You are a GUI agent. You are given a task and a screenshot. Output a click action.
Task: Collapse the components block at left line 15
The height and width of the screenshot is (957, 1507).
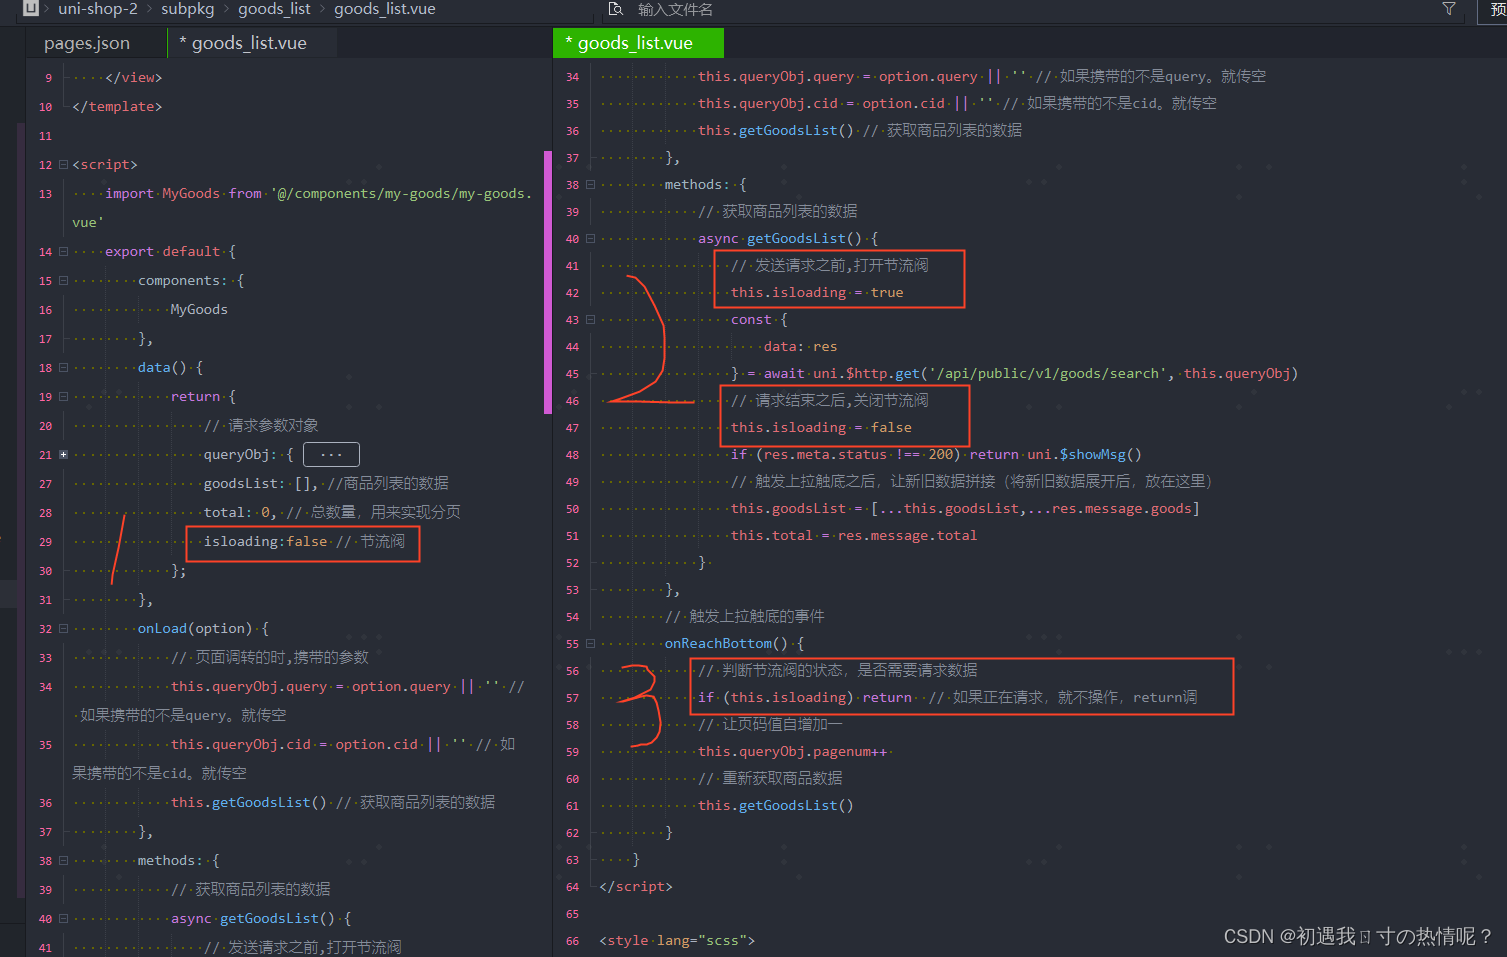pyautogui.click(x=63, y=280)
